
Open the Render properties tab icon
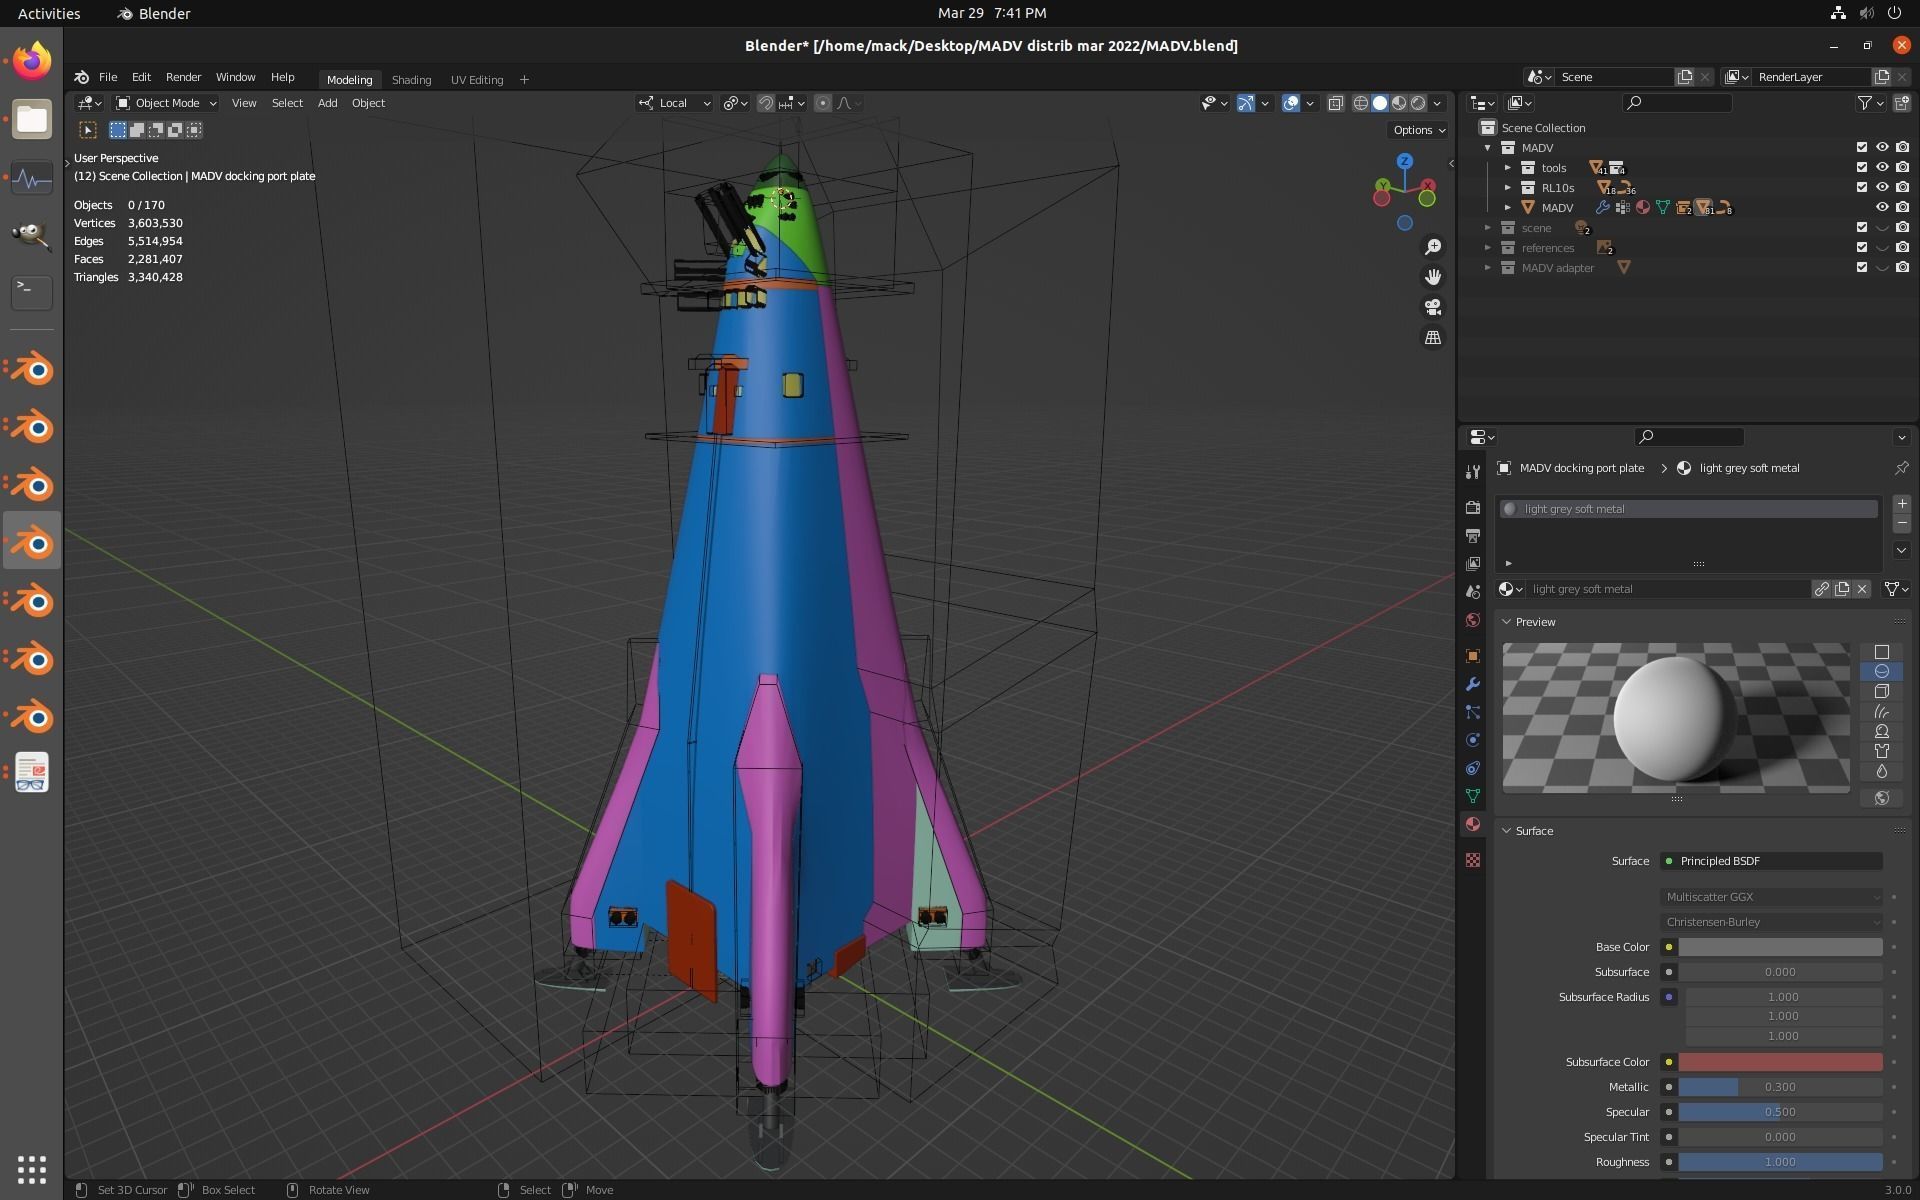click(1472, 508)
